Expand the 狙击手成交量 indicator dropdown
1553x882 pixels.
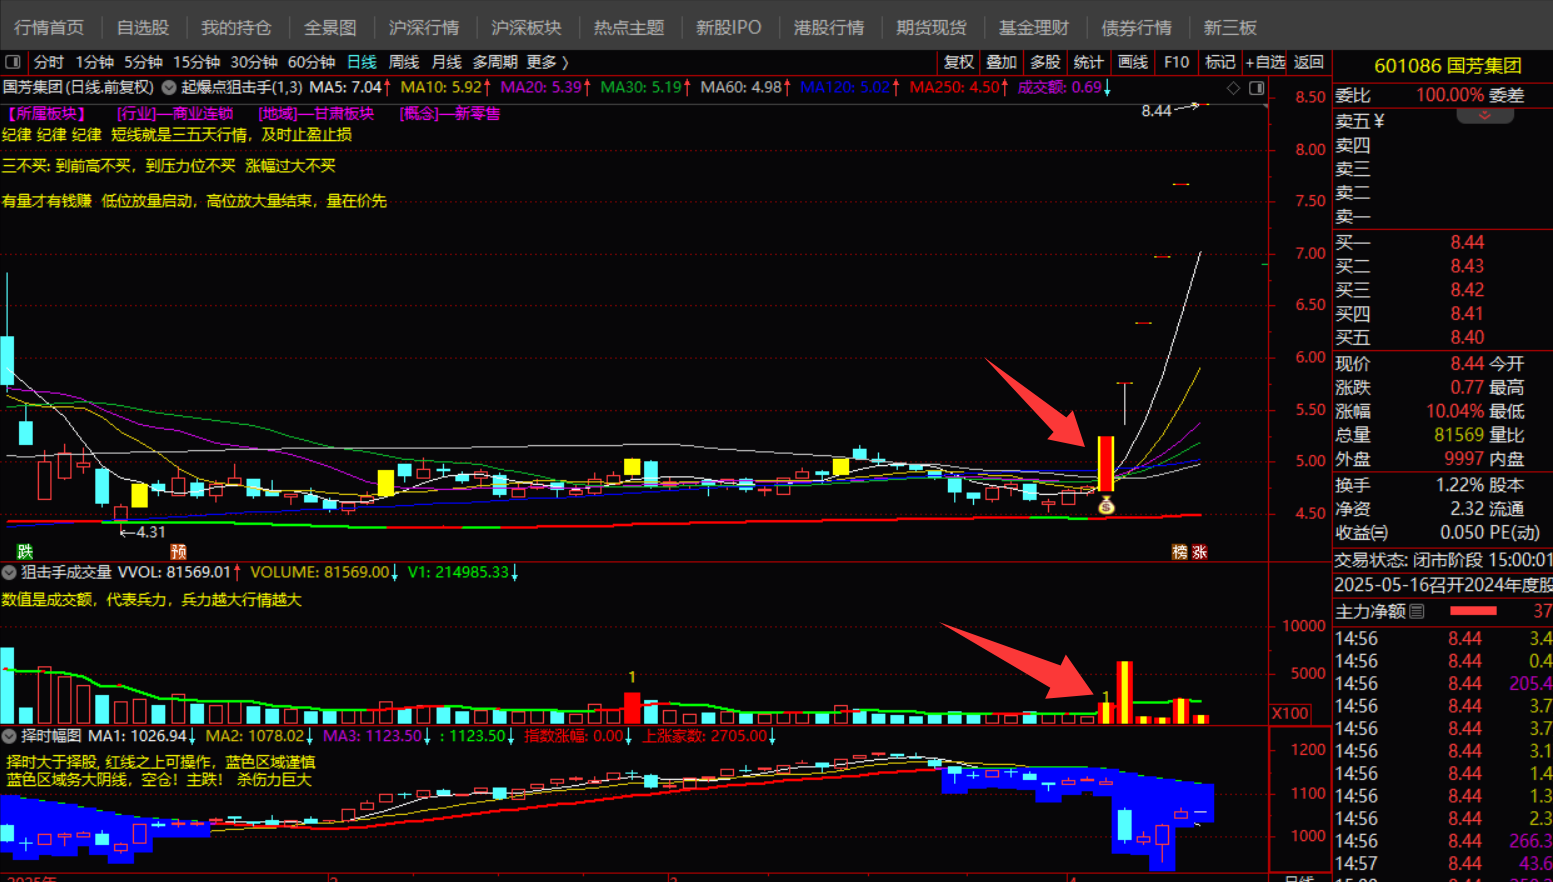10,573
